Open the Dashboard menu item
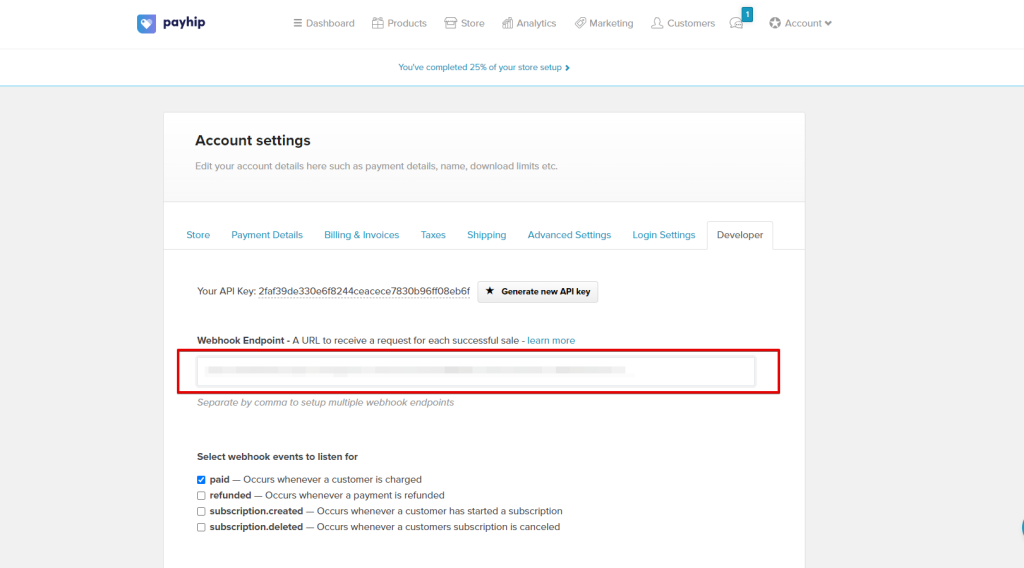This screenshot has width=1024, height=568. point(324,23)
